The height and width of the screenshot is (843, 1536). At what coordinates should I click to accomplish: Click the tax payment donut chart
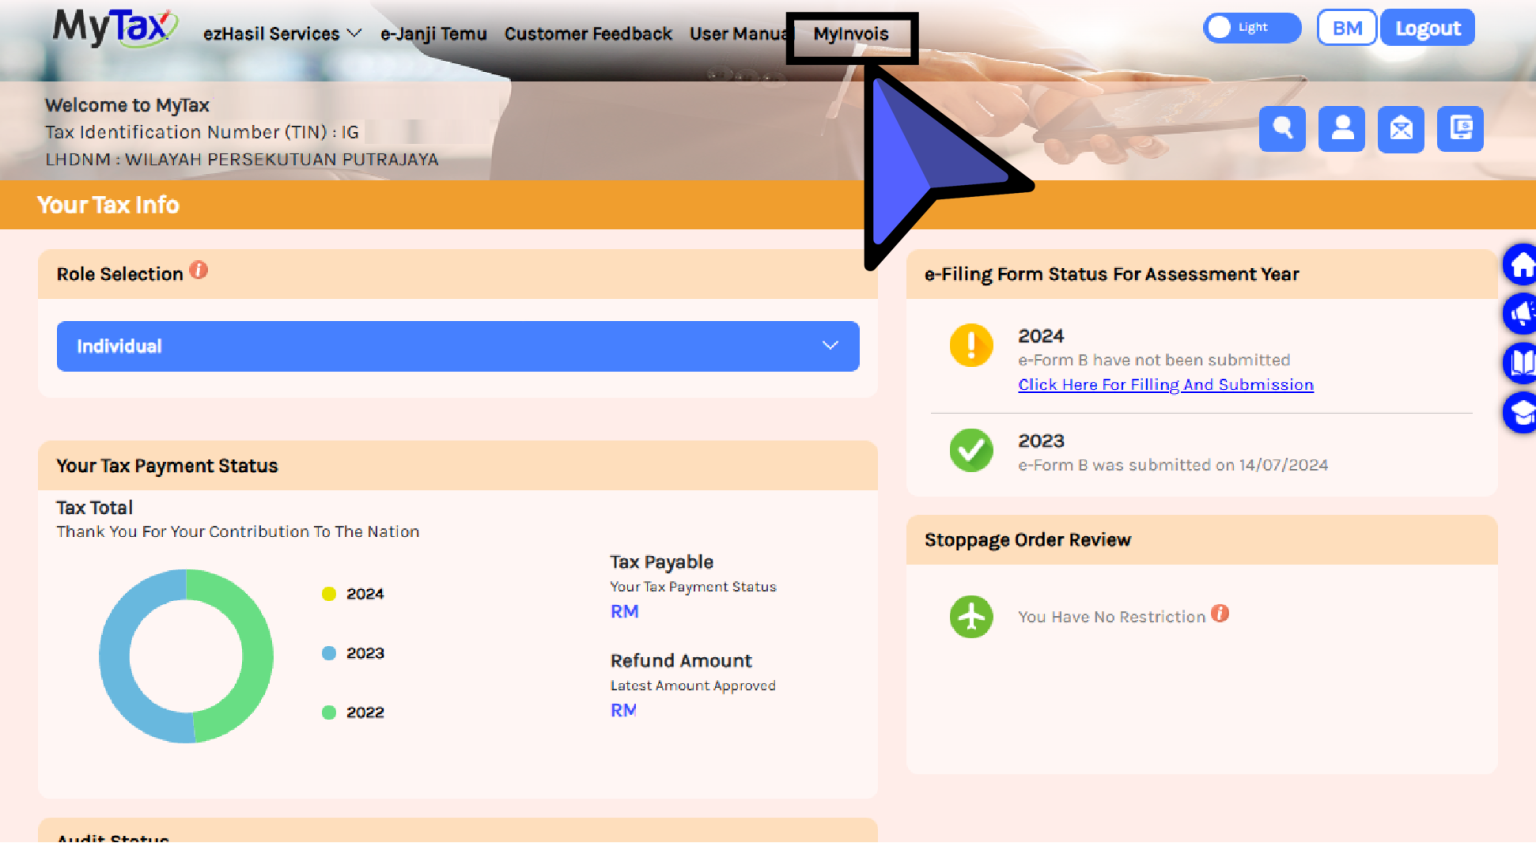[x=186, y=655]
